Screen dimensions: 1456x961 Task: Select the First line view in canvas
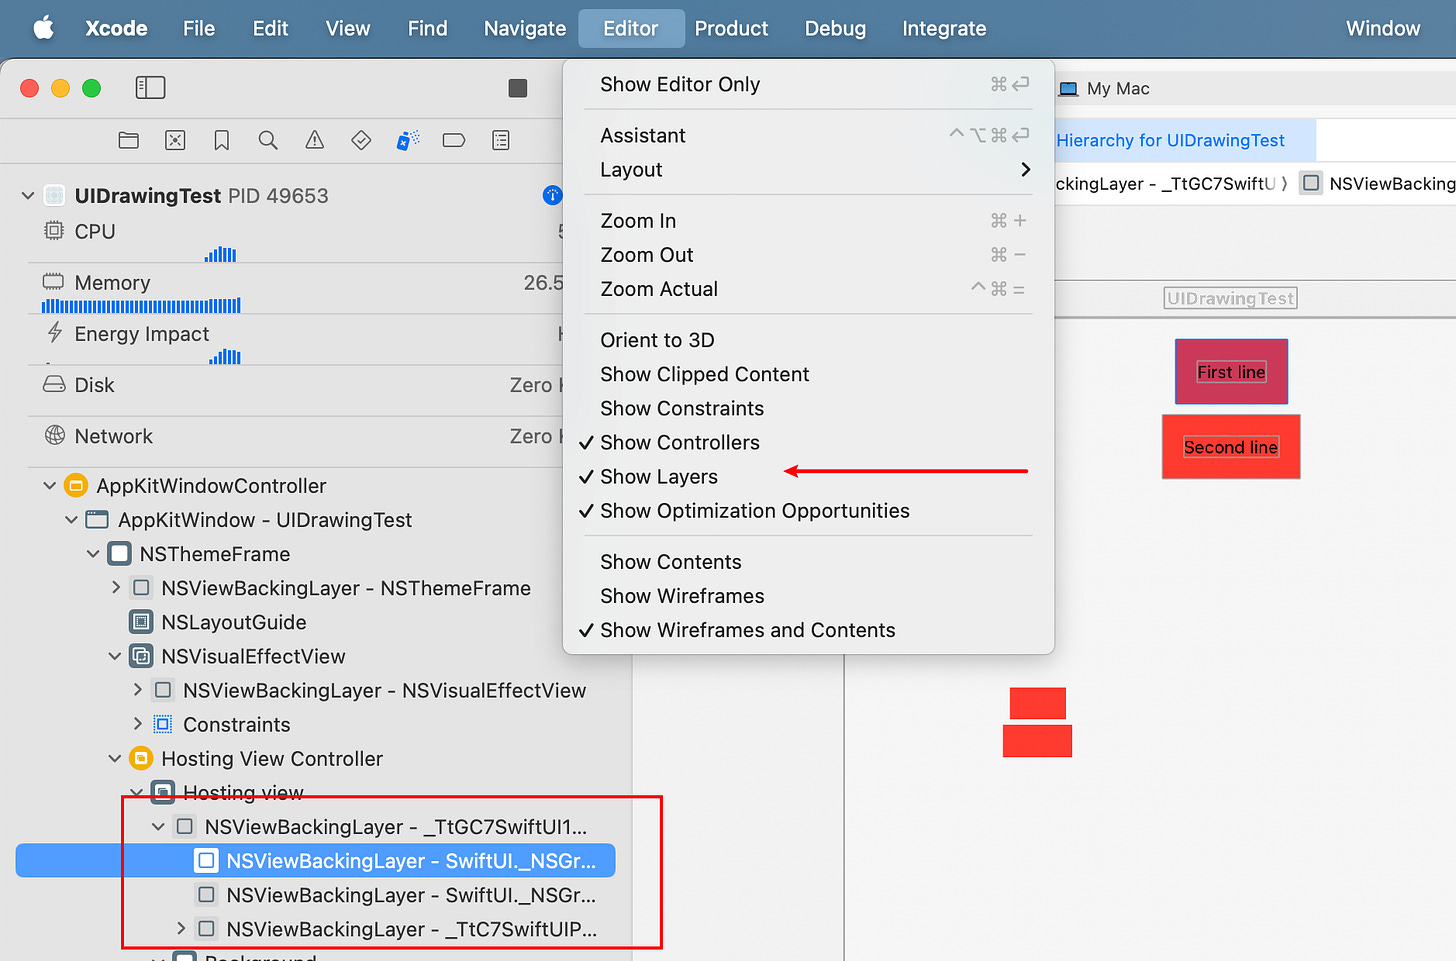(x=1231, y=372)
